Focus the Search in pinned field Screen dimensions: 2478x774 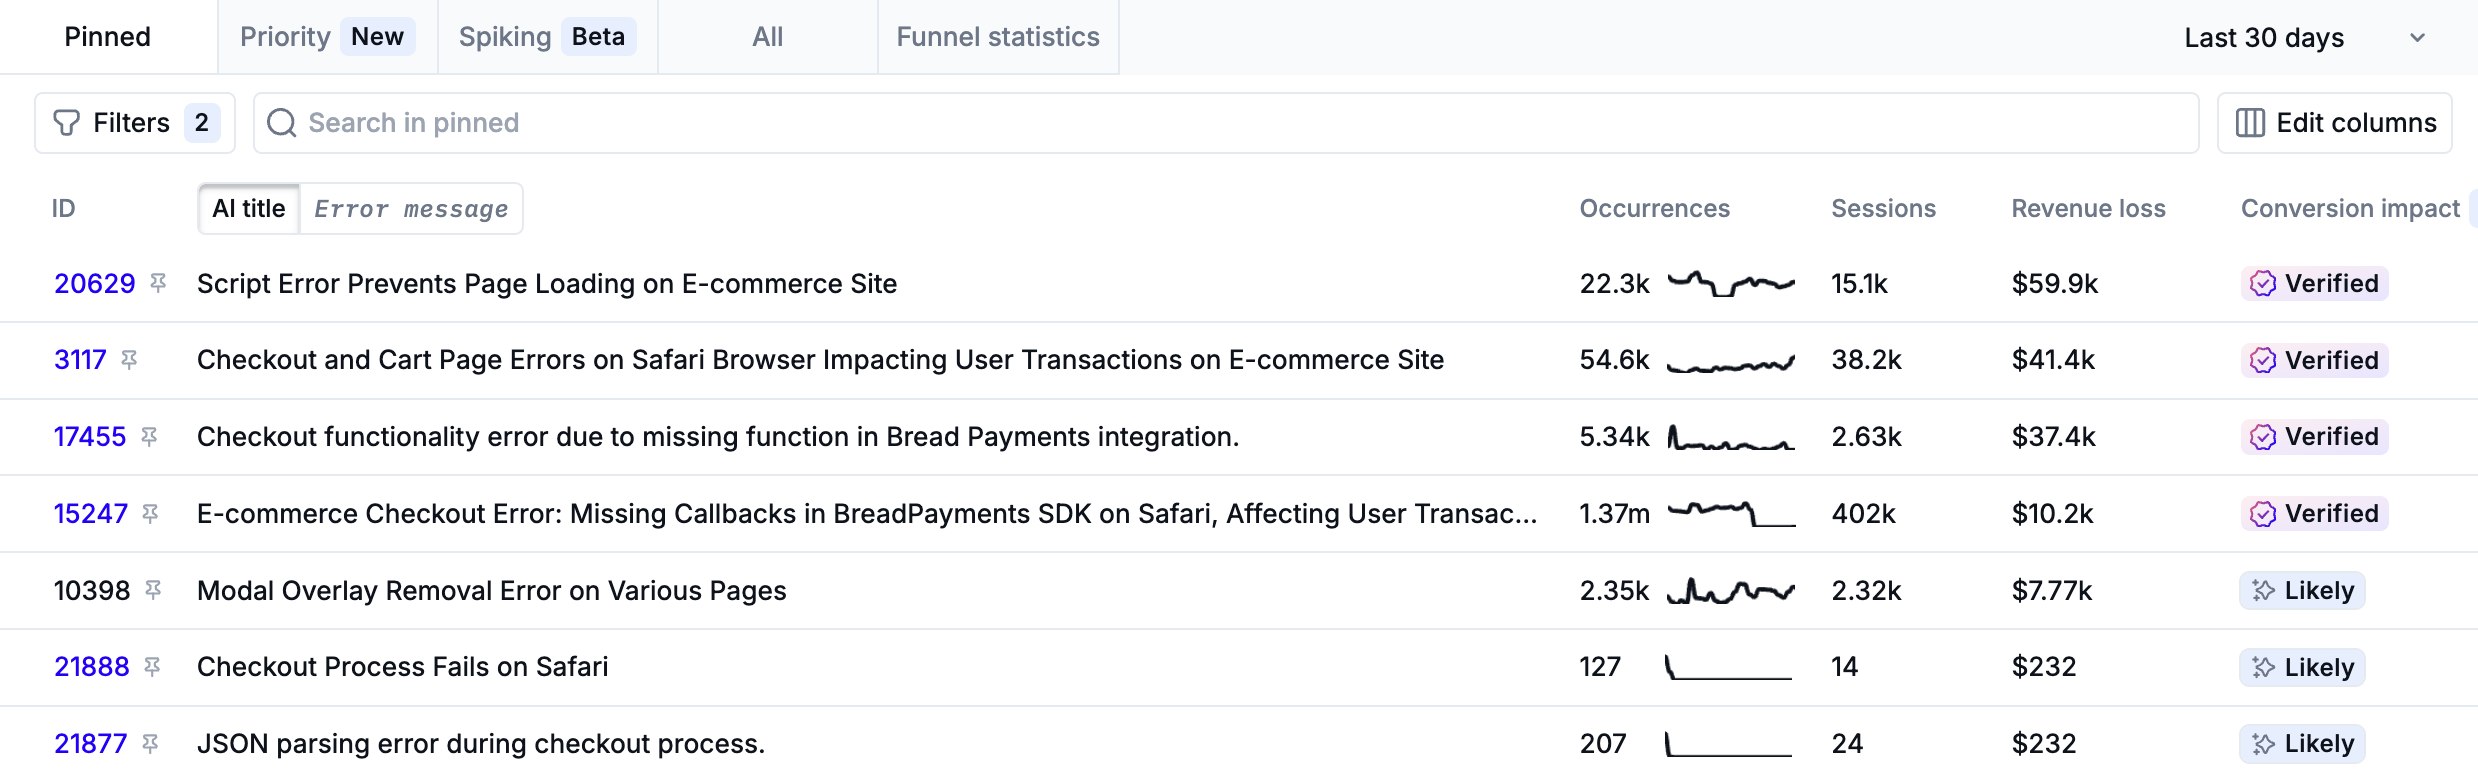pos(1240,123)
